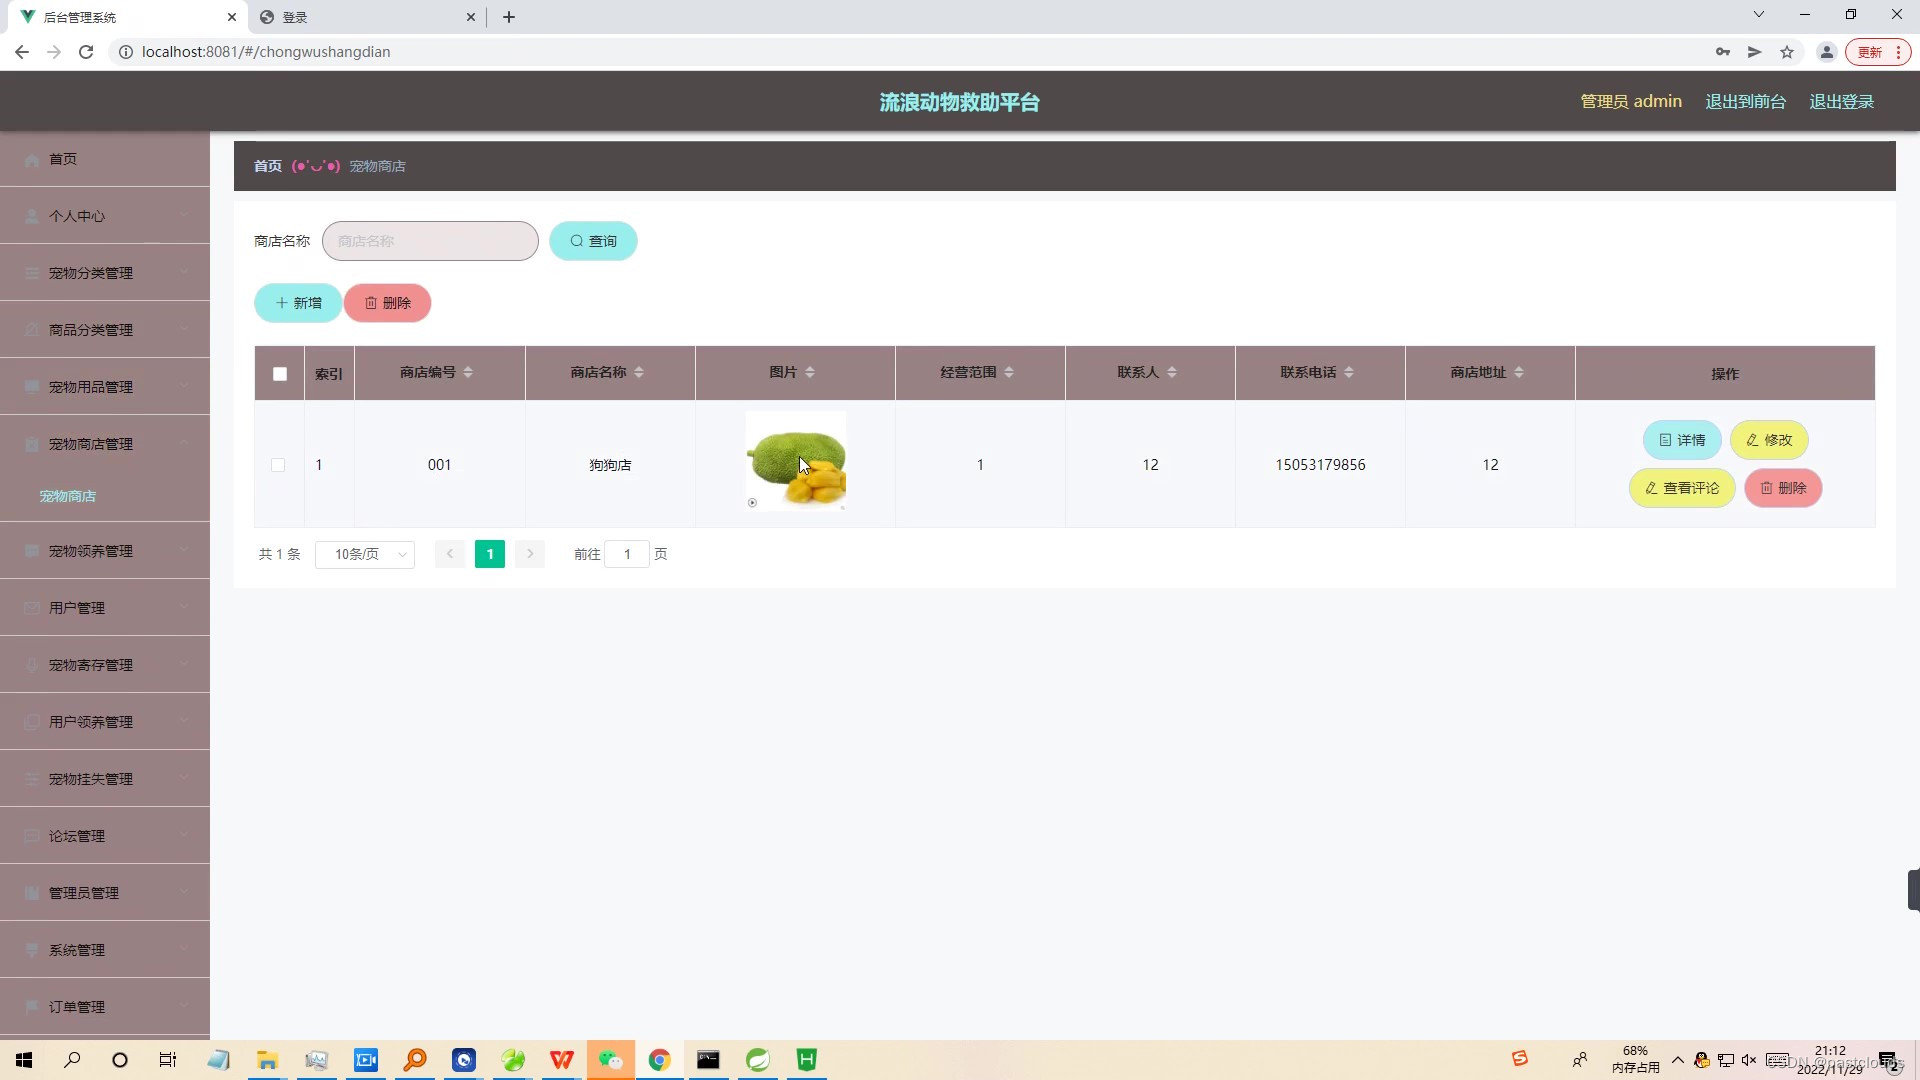Viewport: 1920px width, 1080px height.
Task: Open Chrome from the Windows taskbar
Action: click(x=660, y=1060)
